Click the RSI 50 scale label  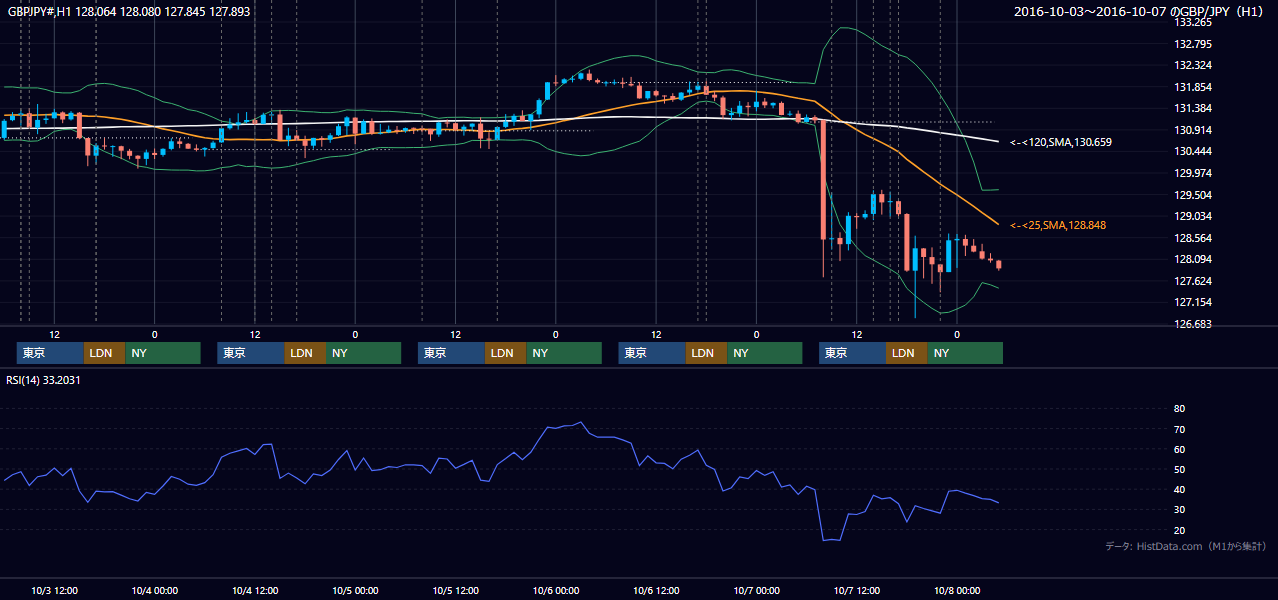pyautogui.click(x=1179, y=469)
